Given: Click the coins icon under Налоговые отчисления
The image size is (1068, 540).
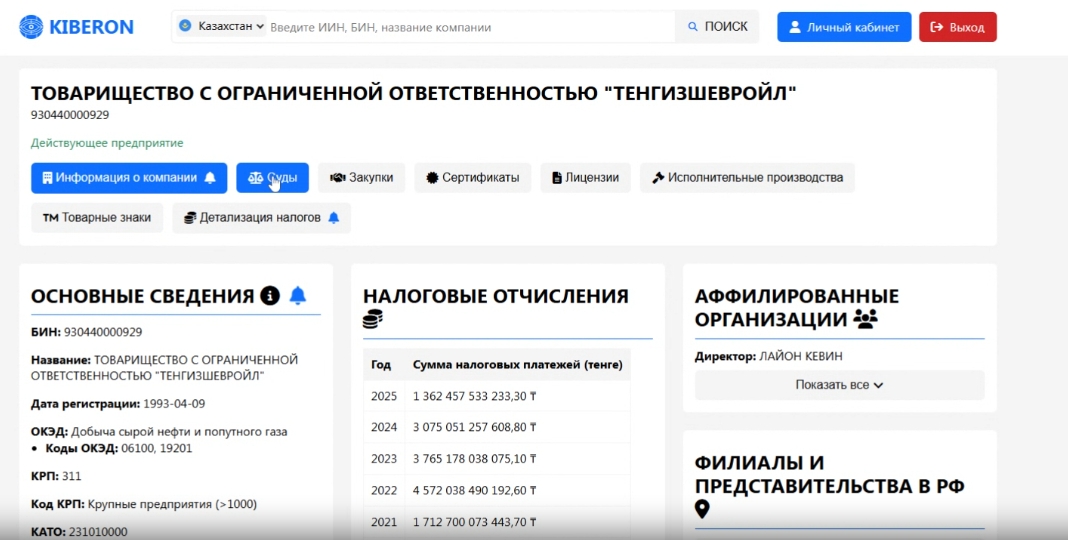Looking at the screenshot, I should (x=373, y=319).
